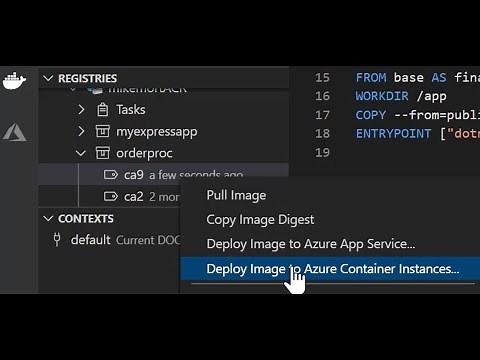Expand the Tasks node
The image size is (480, 360).
pyautogui.click(x=81, y=109)
